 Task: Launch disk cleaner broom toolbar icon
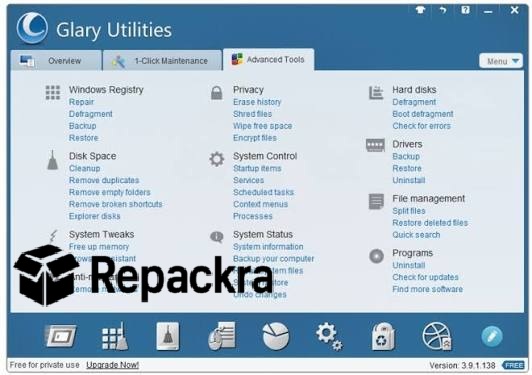[168, 336]
